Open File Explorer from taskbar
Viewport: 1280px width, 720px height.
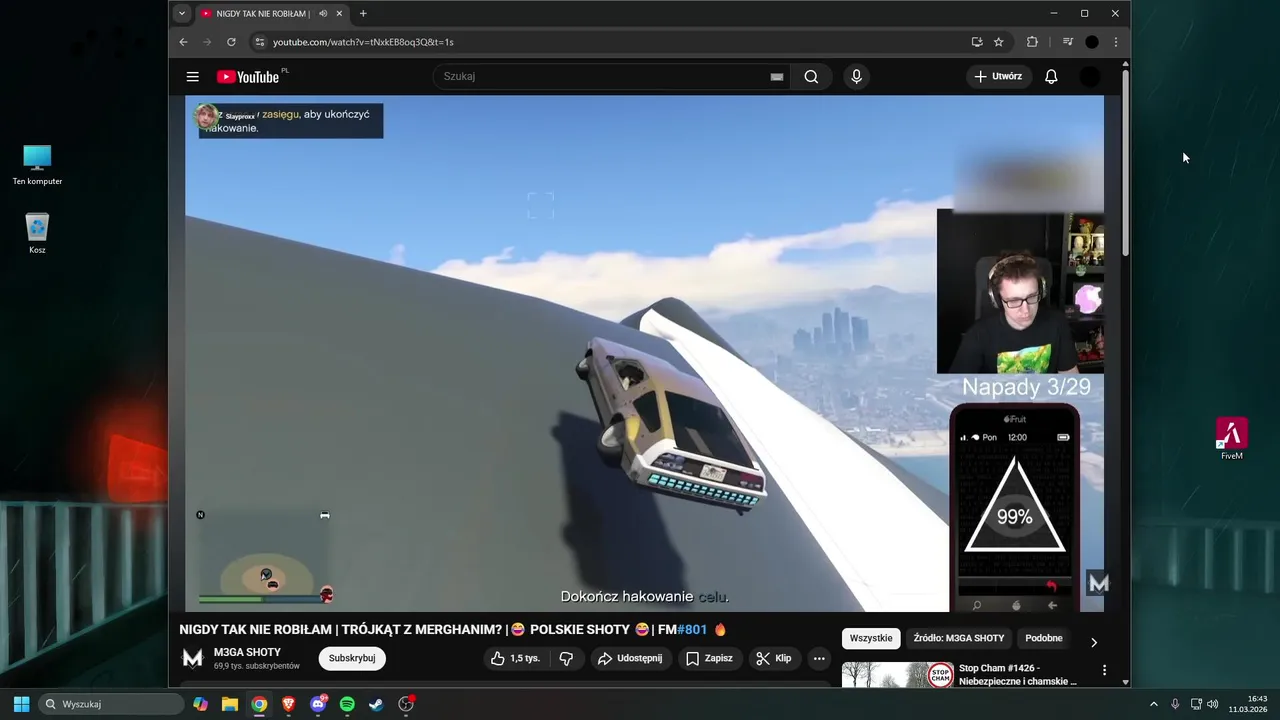pos(230,704)
